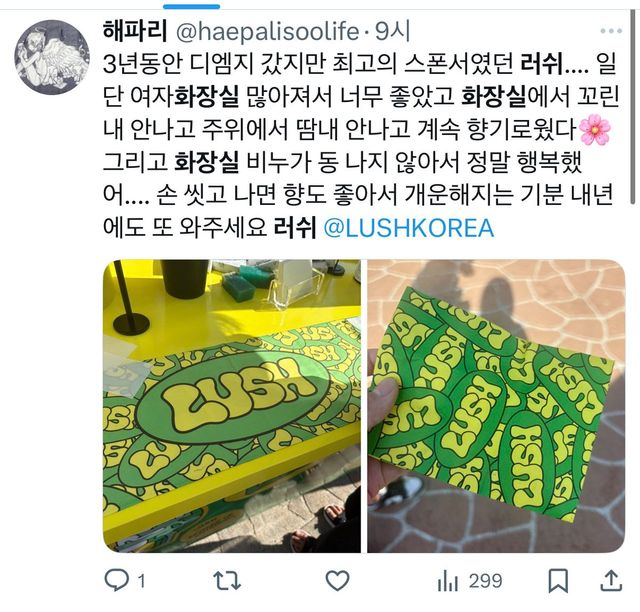Click the share upload arrow icon

point(611,580)
